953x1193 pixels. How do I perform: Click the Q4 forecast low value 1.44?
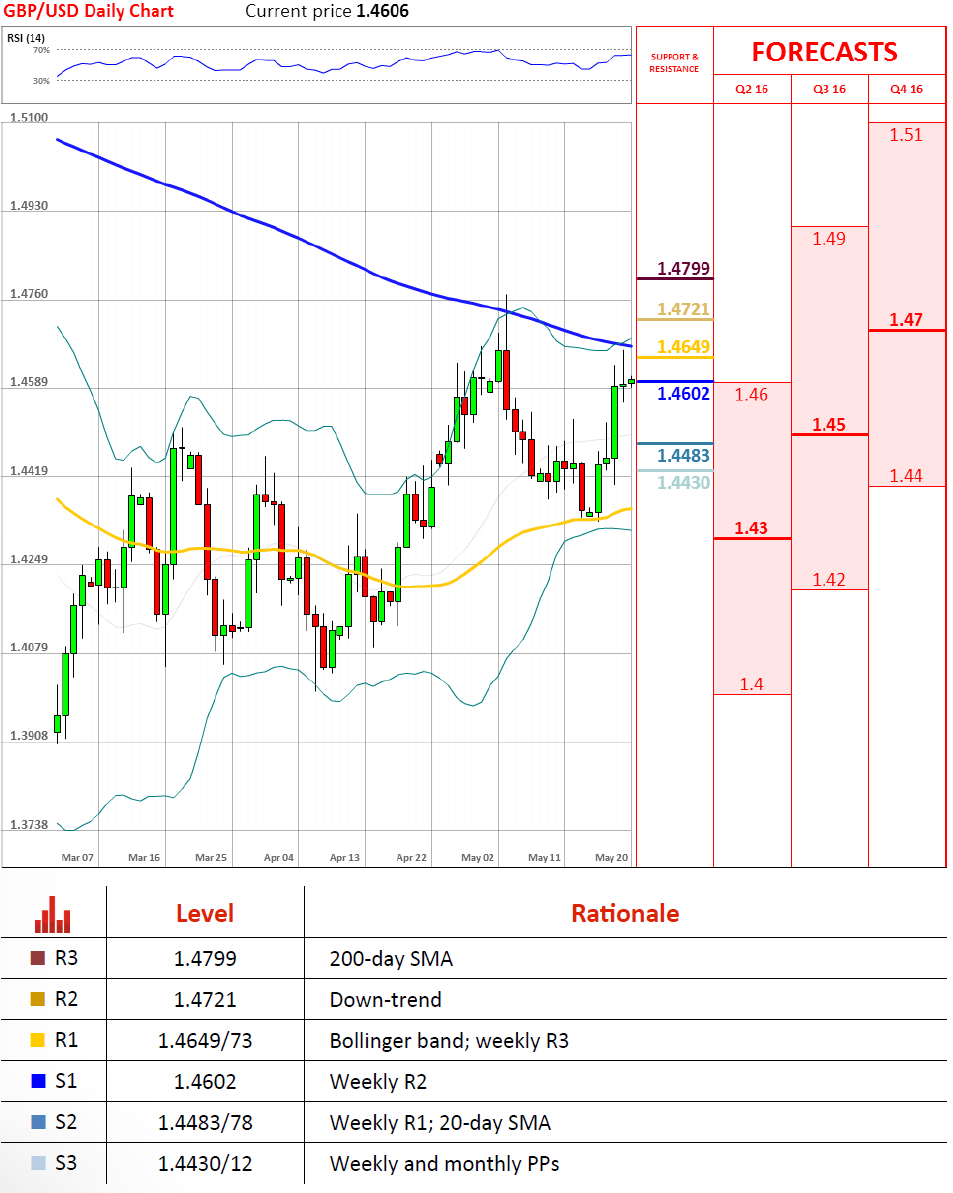[x=906, y=476]
